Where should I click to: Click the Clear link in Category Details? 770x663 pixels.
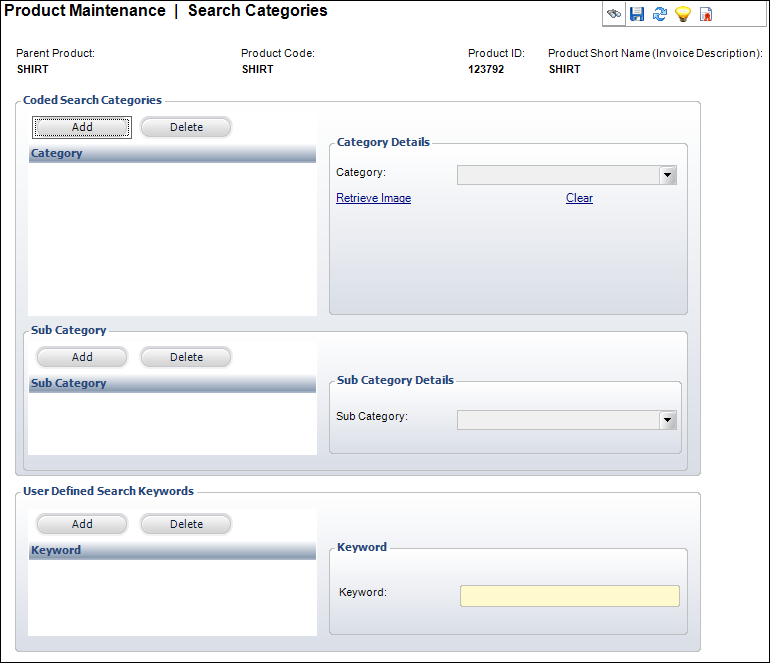pos(579,198)
